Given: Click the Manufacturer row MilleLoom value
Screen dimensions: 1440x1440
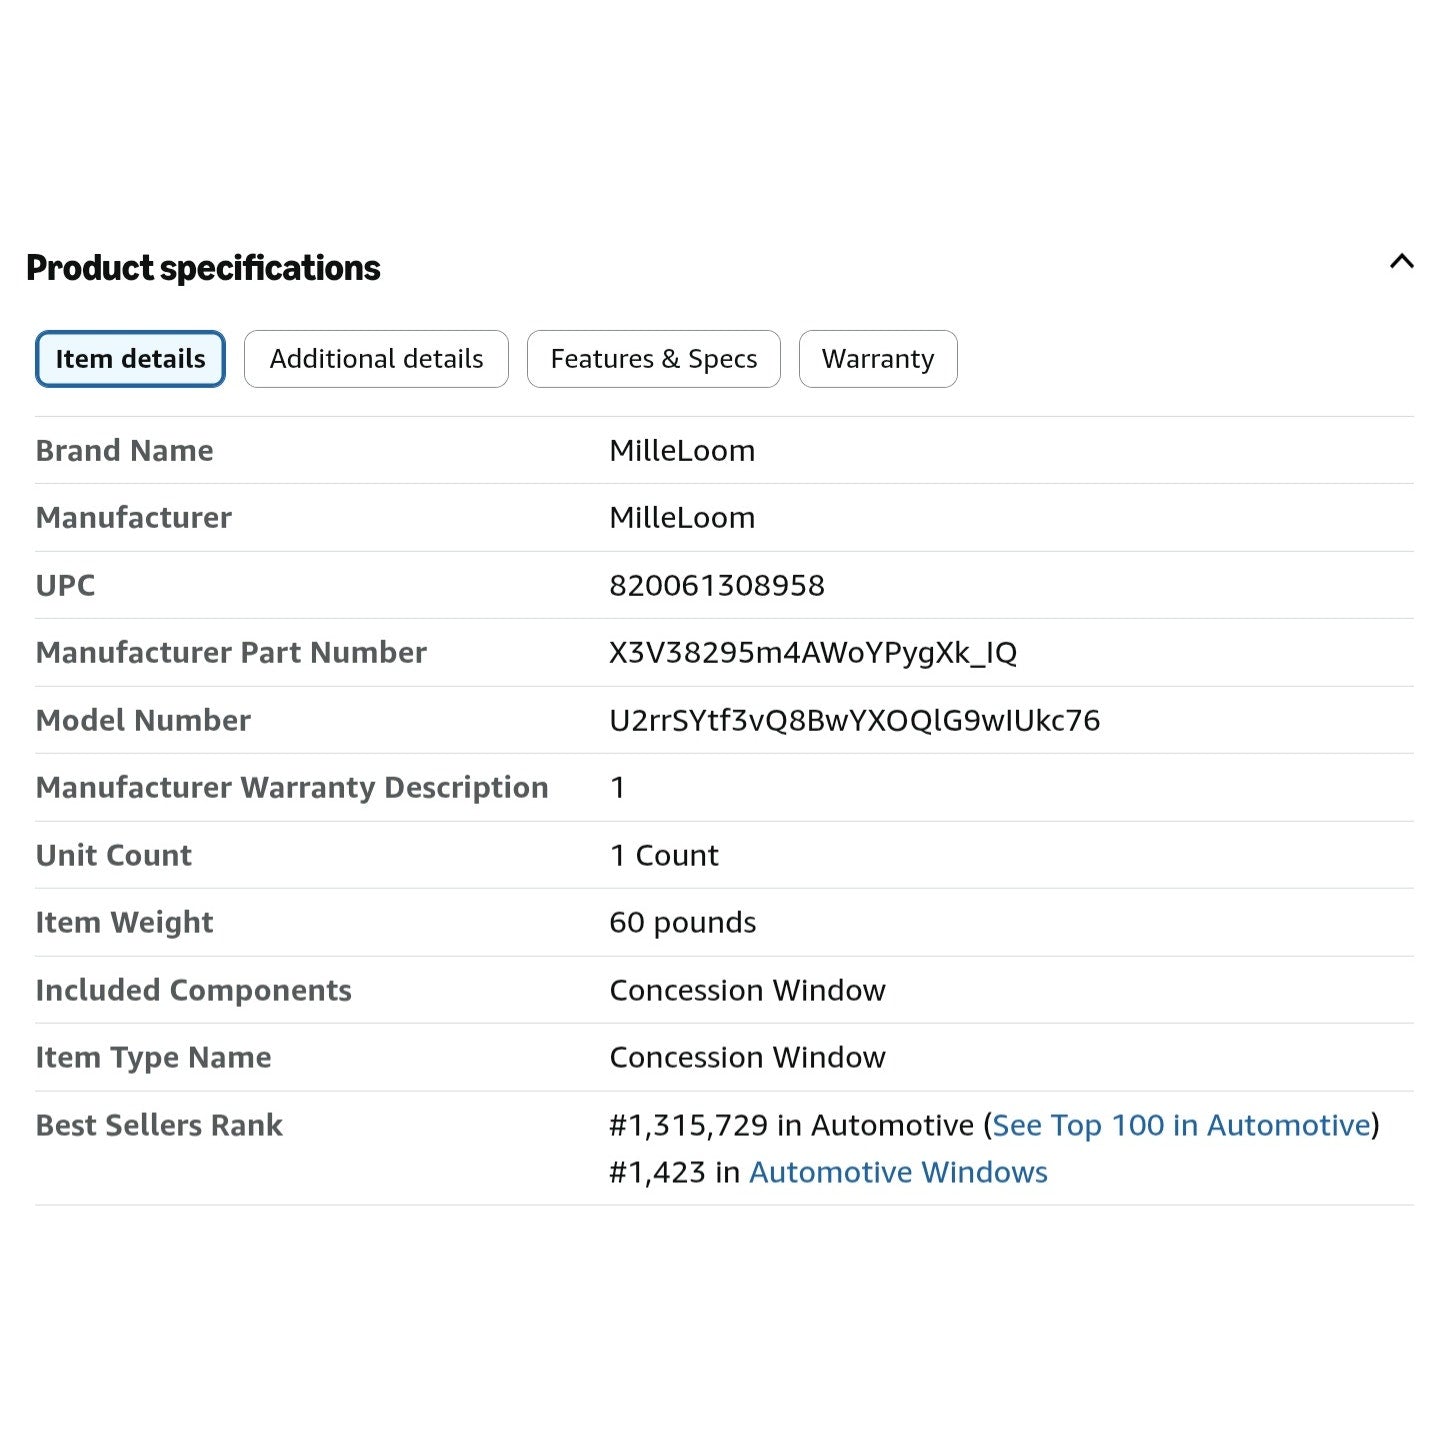Looking at the screenshot, I should [x=682, y=518].
